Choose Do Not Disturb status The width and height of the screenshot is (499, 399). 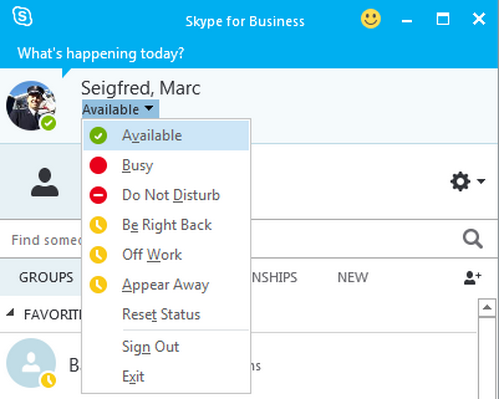coord(166,195)
